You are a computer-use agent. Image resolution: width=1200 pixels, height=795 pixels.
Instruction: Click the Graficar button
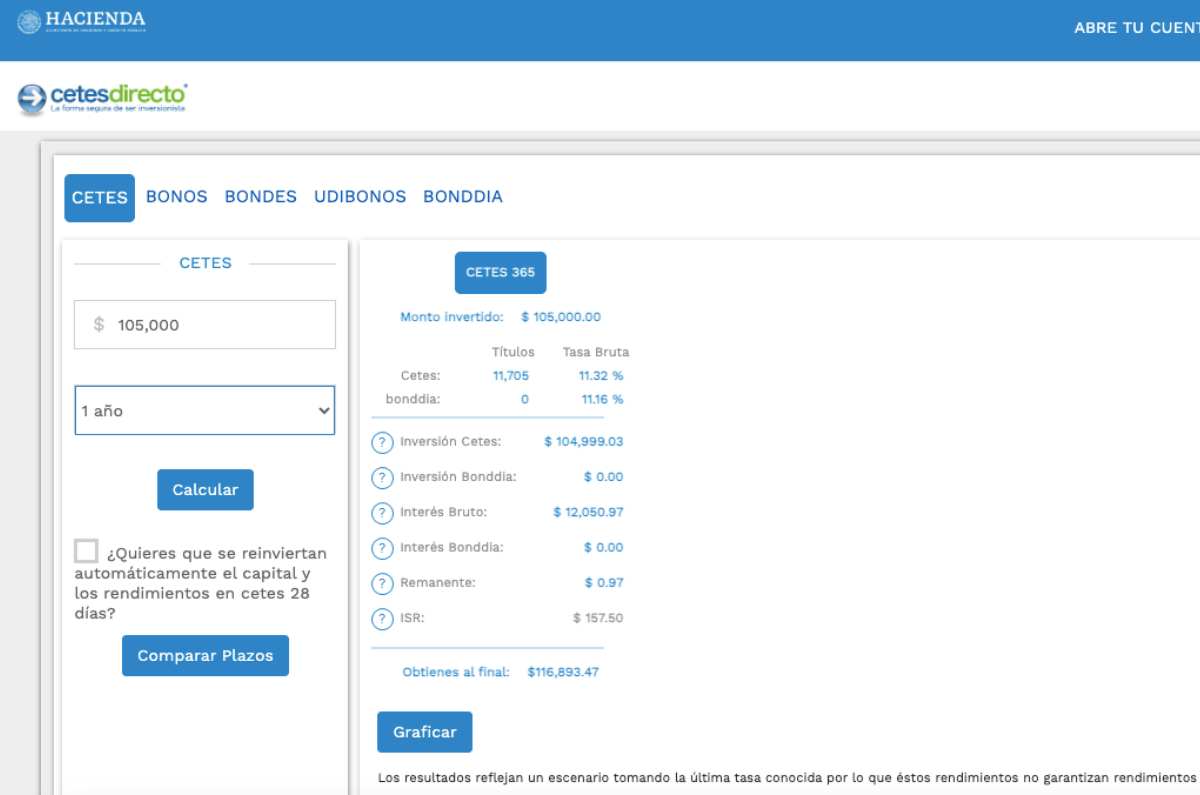425,732
